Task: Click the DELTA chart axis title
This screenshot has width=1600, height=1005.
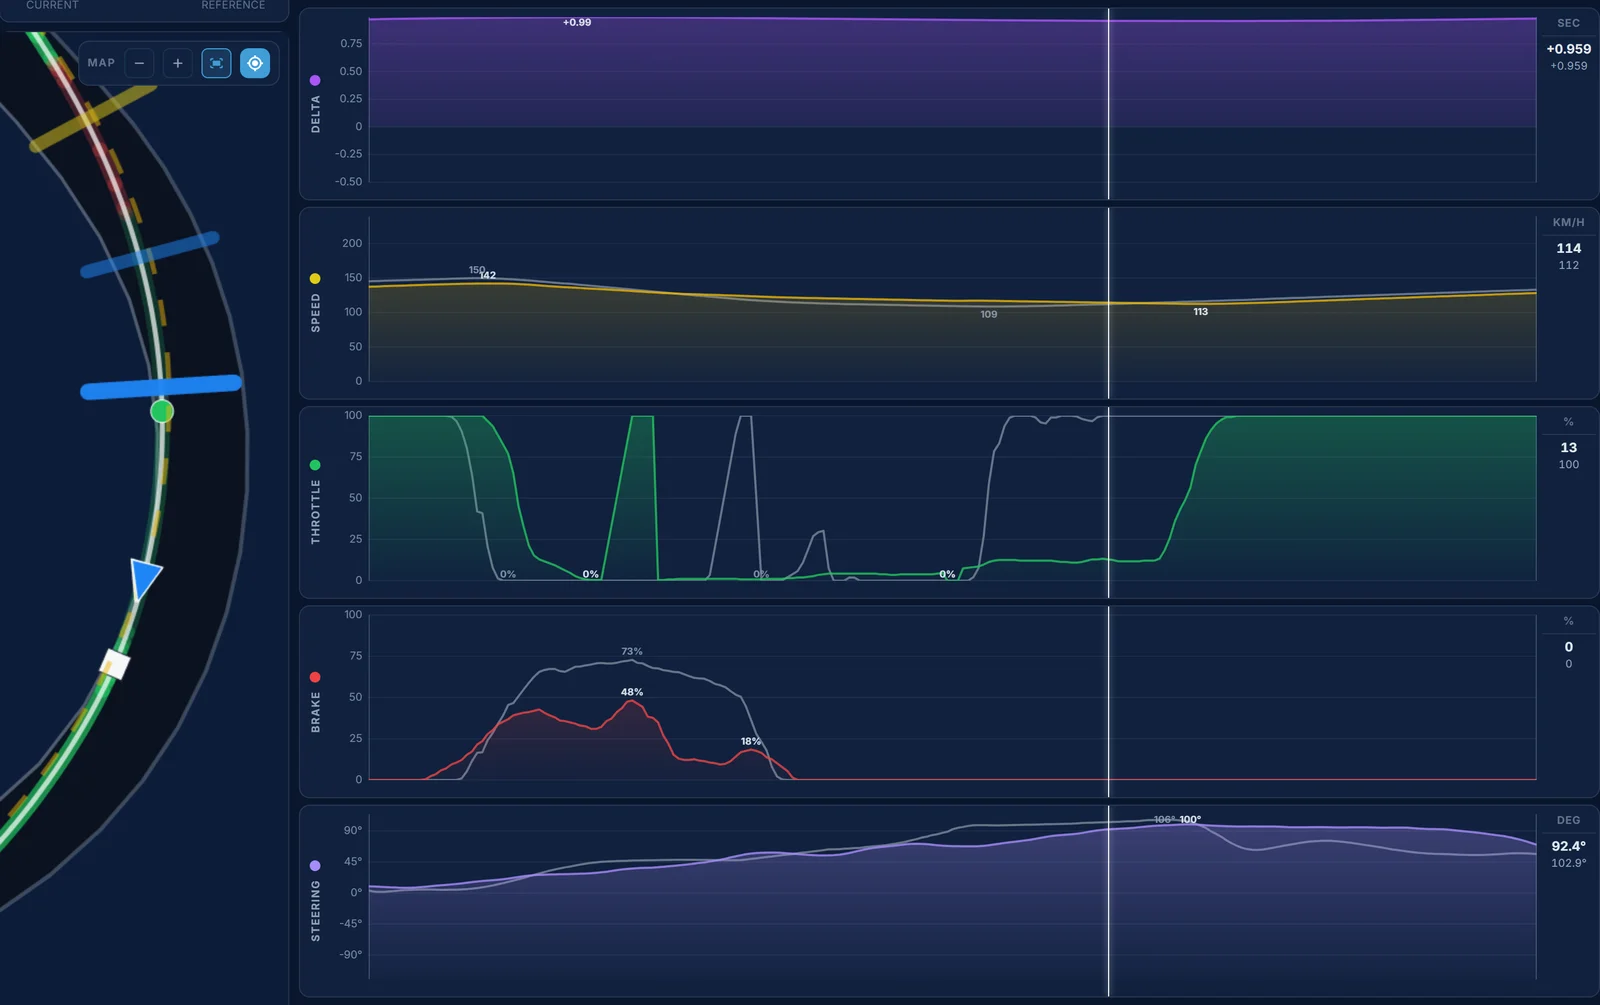Action: 316,114
